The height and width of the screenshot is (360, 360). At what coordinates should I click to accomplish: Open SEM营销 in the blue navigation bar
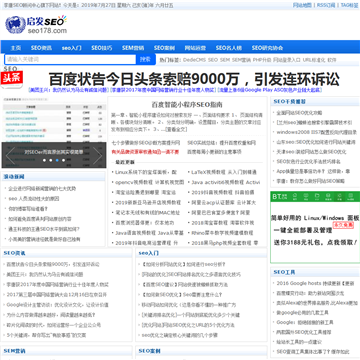(133, 48)
